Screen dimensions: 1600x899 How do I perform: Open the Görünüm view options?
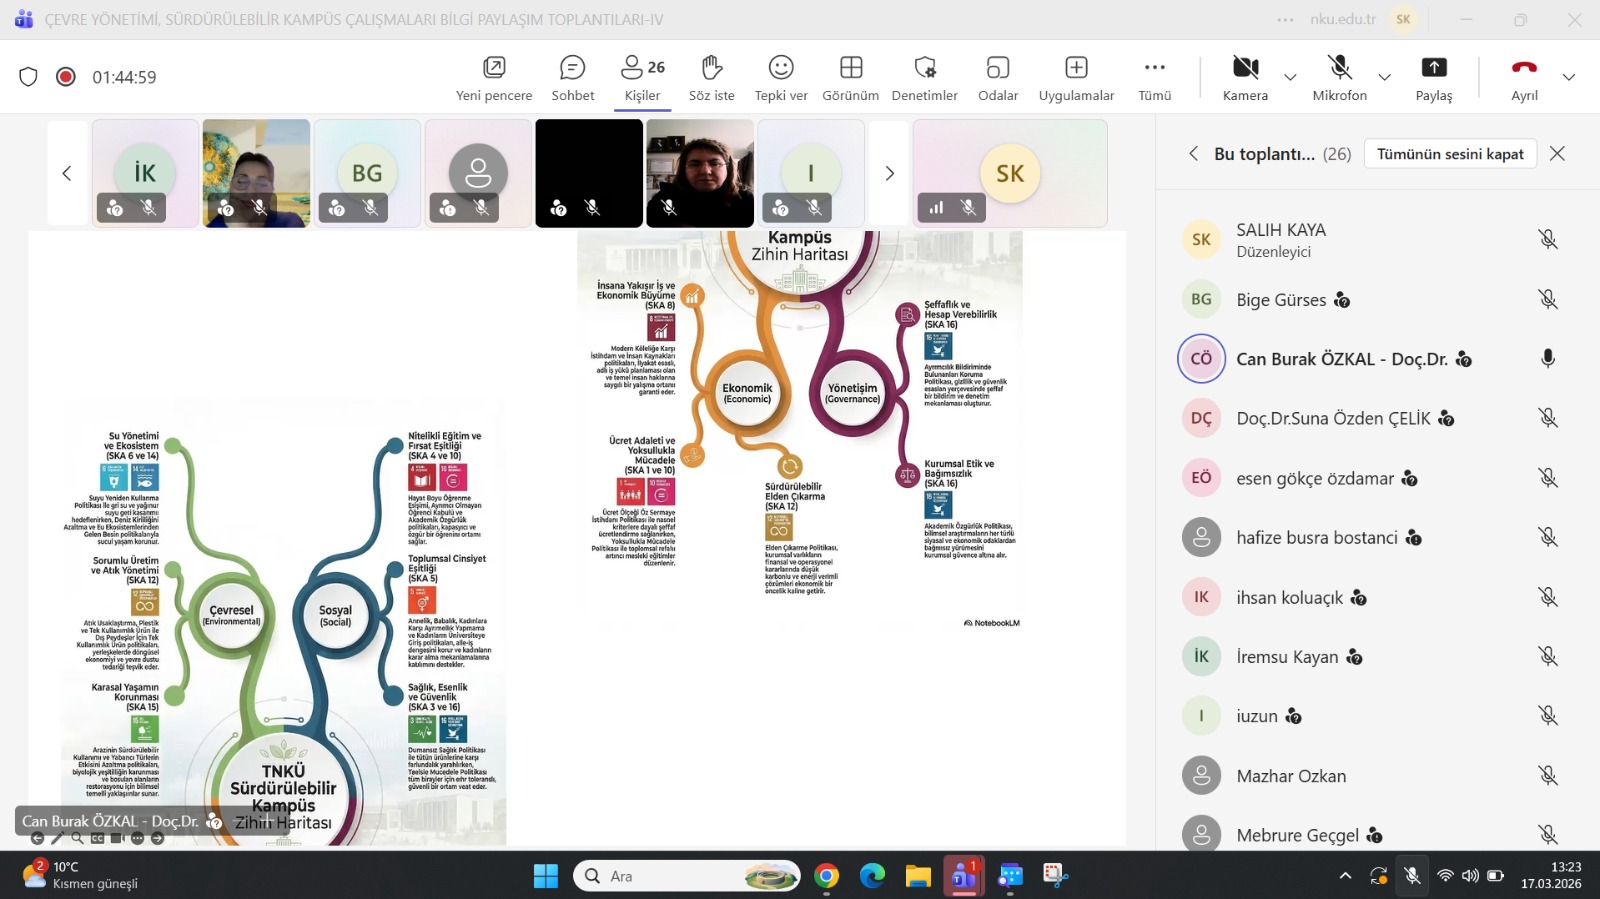(x=850, y=77)
